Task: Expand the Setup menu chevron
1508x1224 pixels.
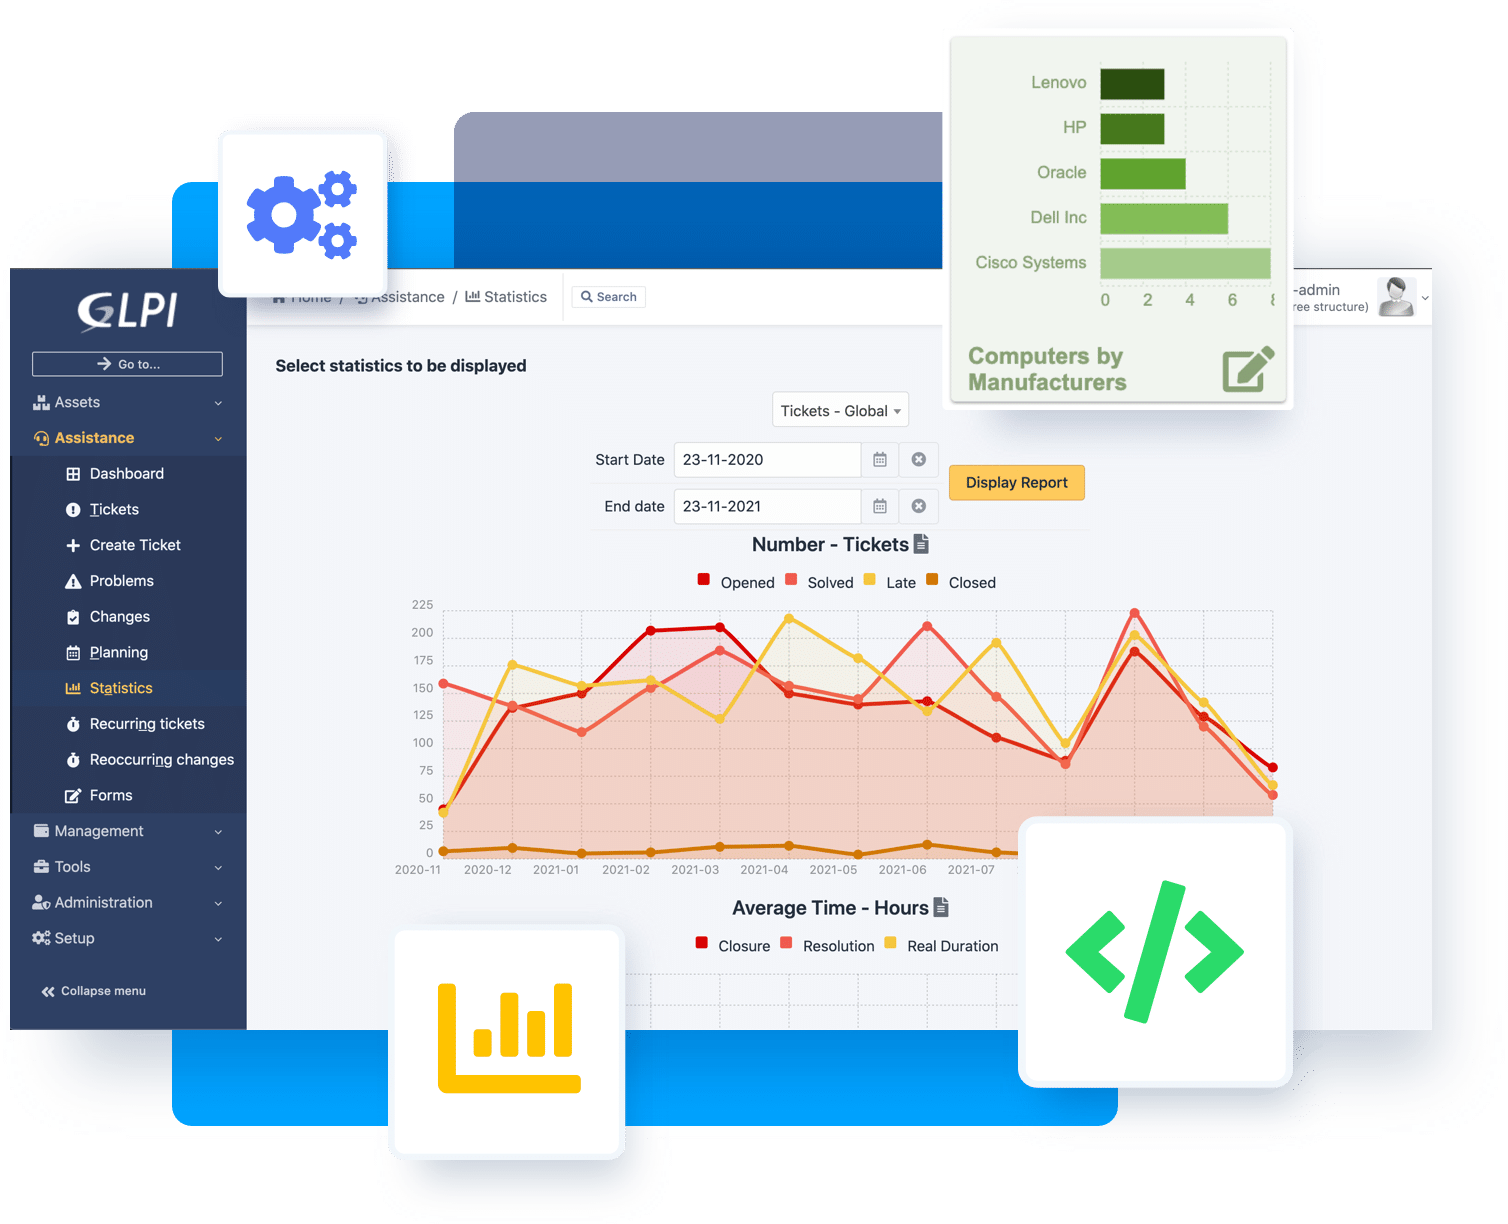Action: [x=218, y=939]
